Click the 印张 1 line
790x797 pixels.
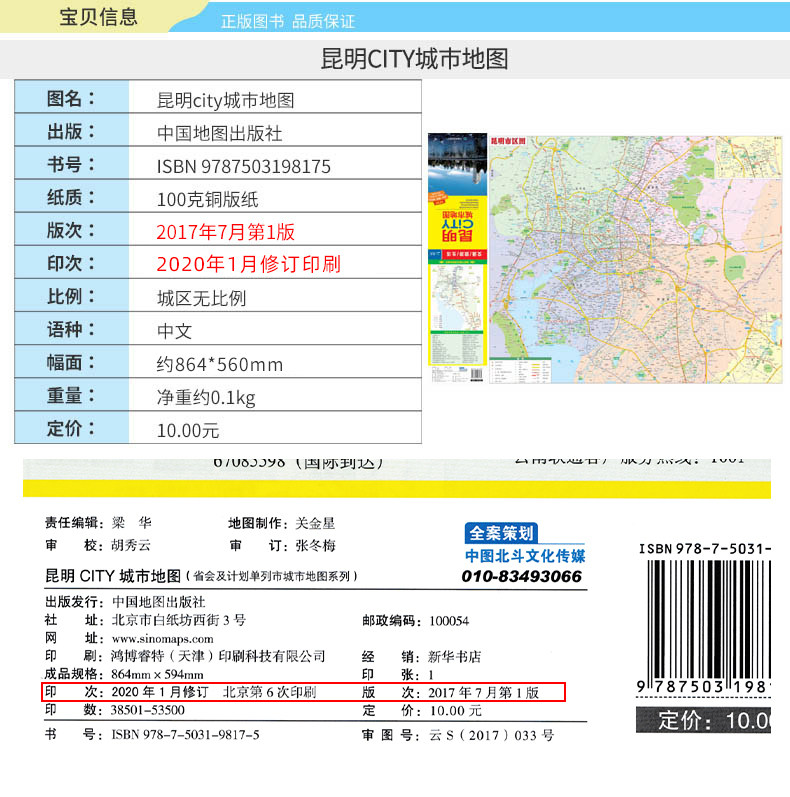[398, 675]
